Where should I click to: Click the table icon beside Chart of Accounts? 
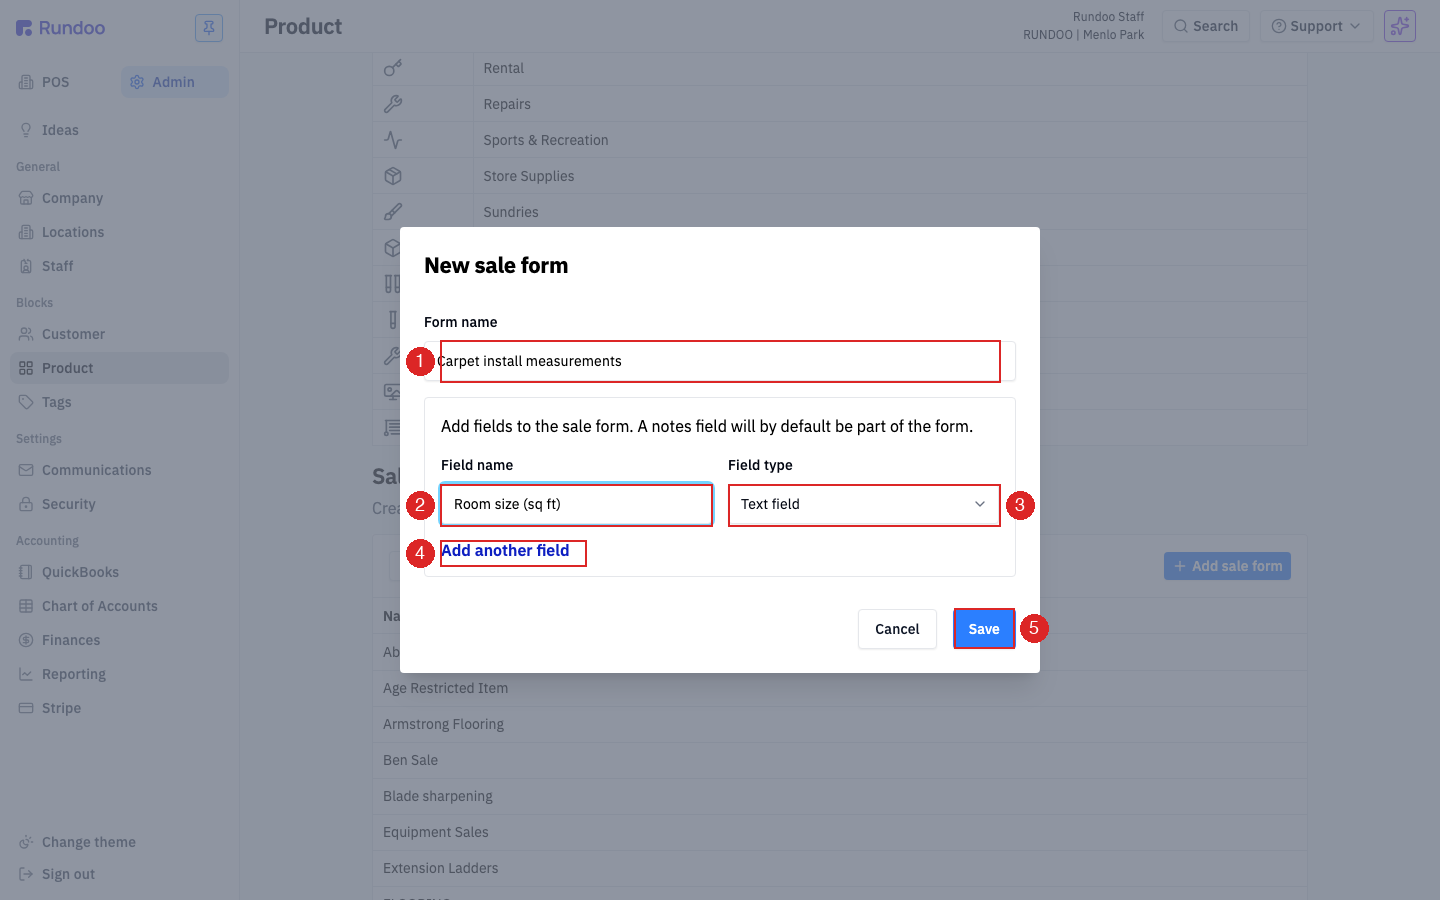click(x=26, y=606)
